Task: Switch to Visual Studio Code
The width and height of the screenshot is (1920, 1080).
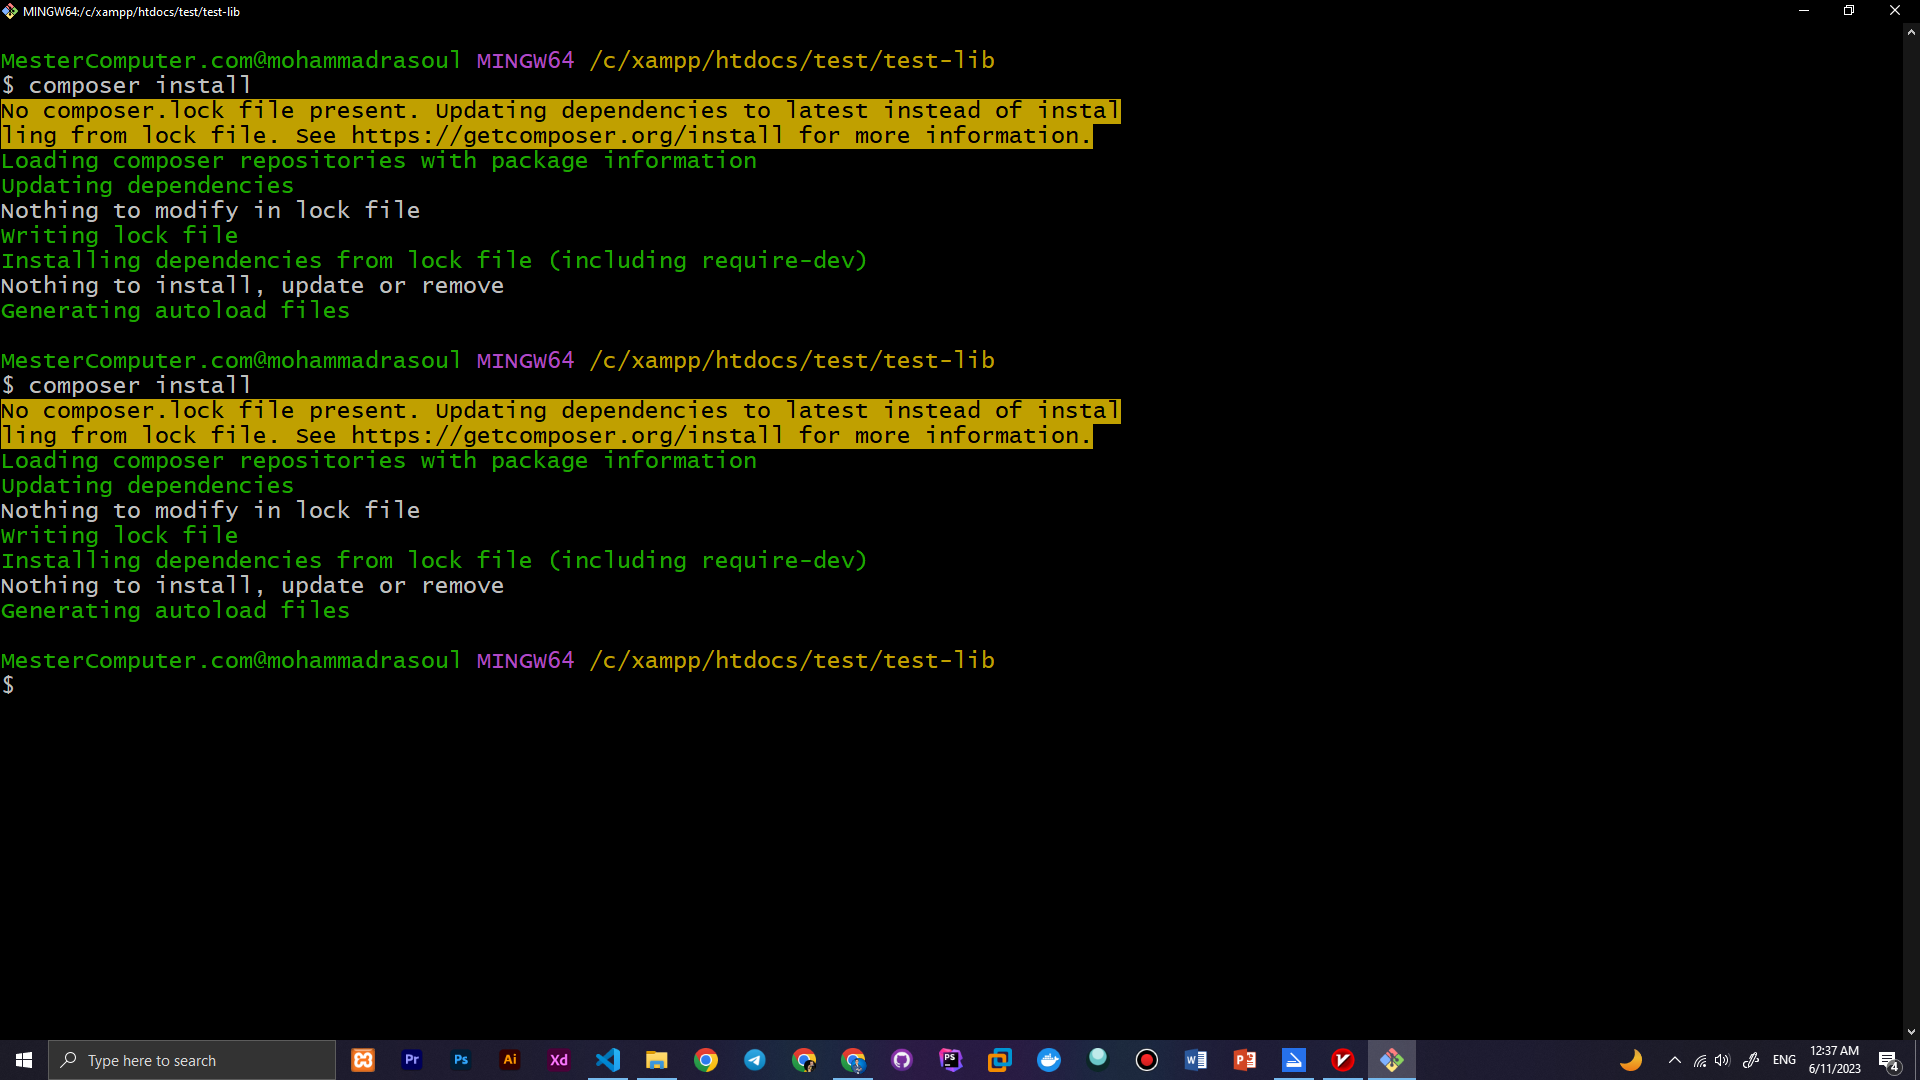Action: 608,1060
